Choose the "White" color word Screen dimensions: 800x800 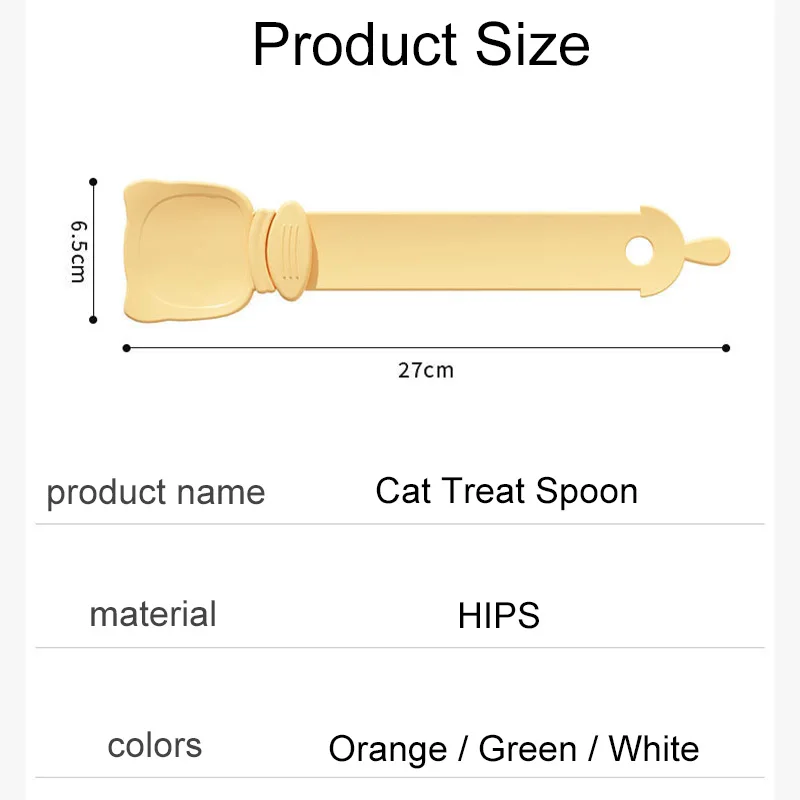click(654, 749)
